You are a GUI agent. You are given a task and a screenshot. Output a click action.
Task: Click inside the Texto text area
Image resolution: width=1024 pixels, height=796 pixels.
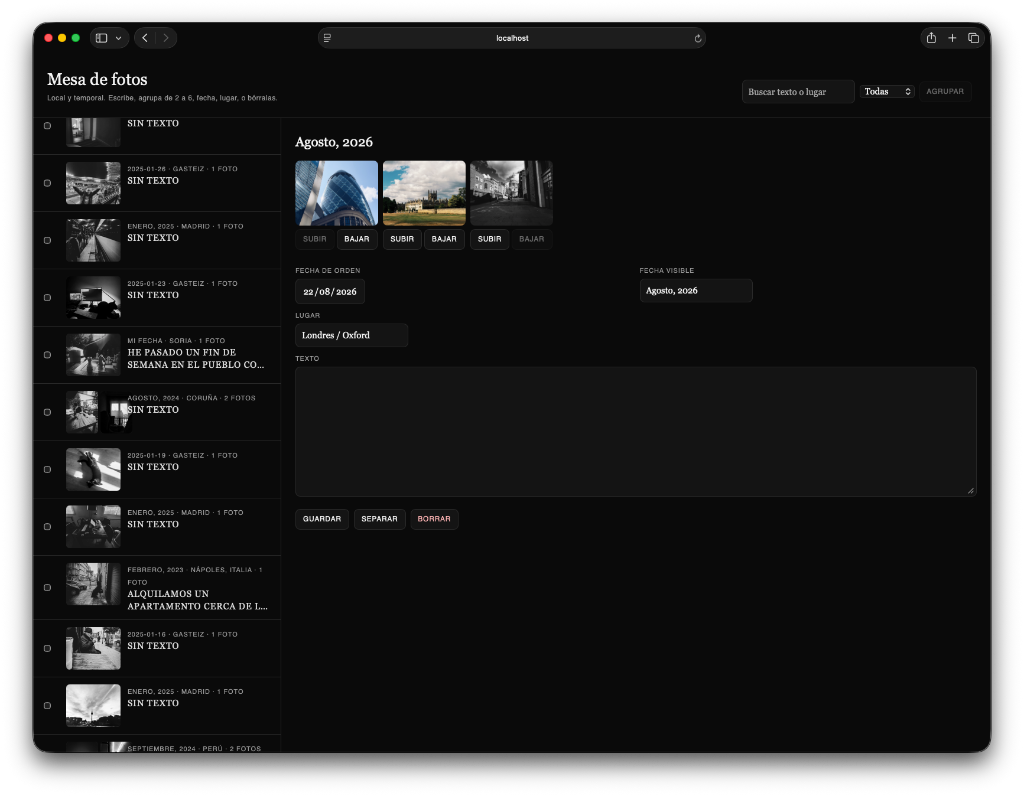635,432
